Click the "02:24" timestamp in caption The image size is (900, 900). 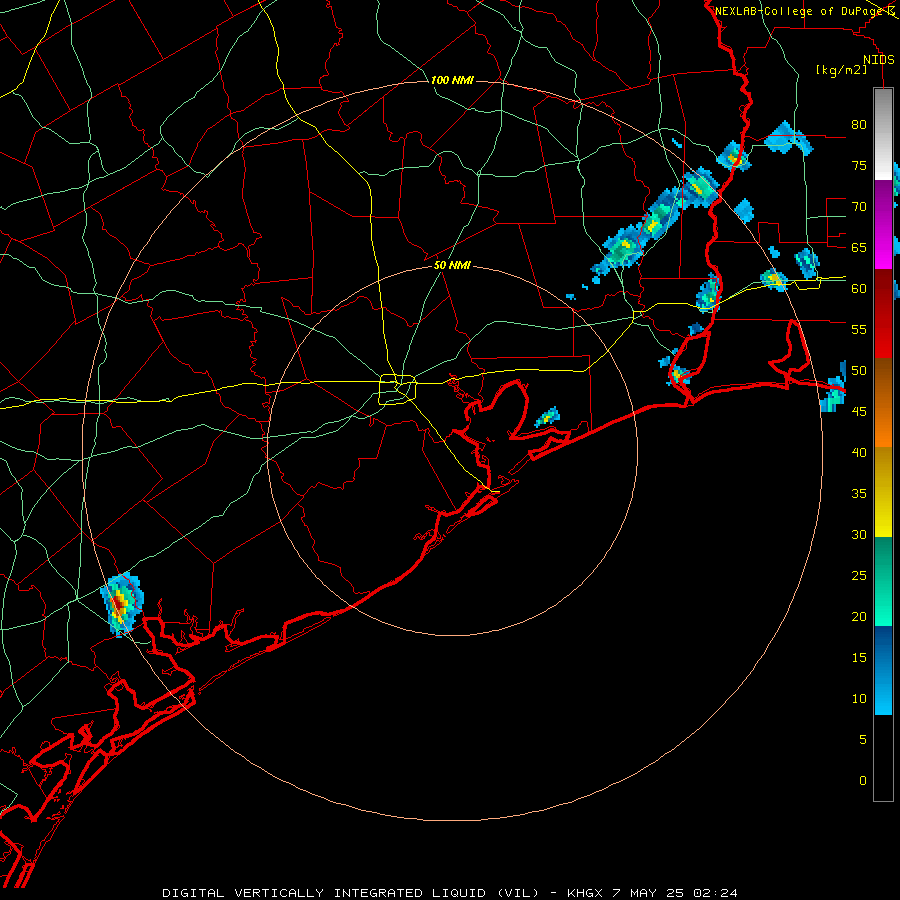pos(715,893)
